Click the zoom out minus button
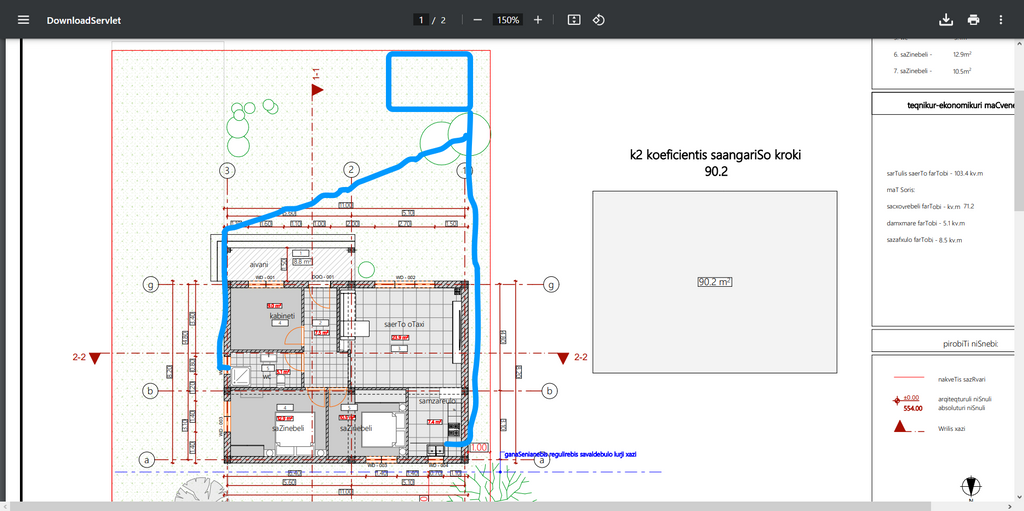Viewport: 1024px width, 511px height. pos(477,20)
